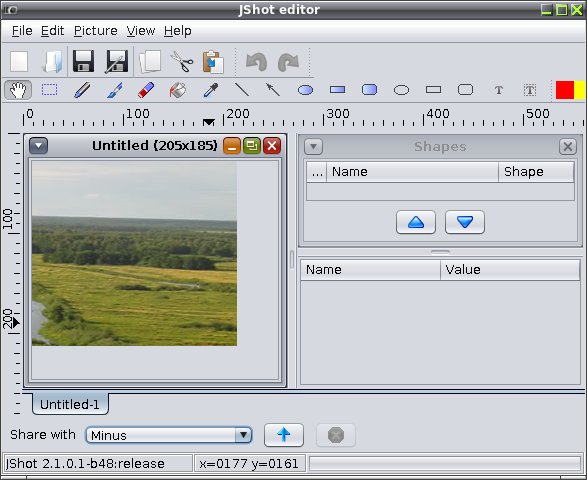Open the Edit menu
Image resolution: width=587 pixels, height=480 pixels.
click(52, 31)
